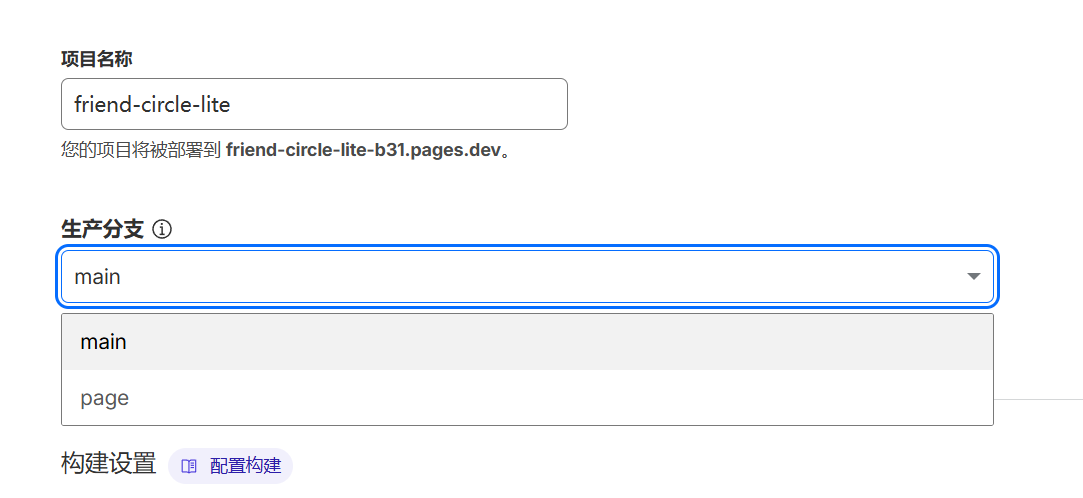Focus the 项目名称 input field

(314, 104)
